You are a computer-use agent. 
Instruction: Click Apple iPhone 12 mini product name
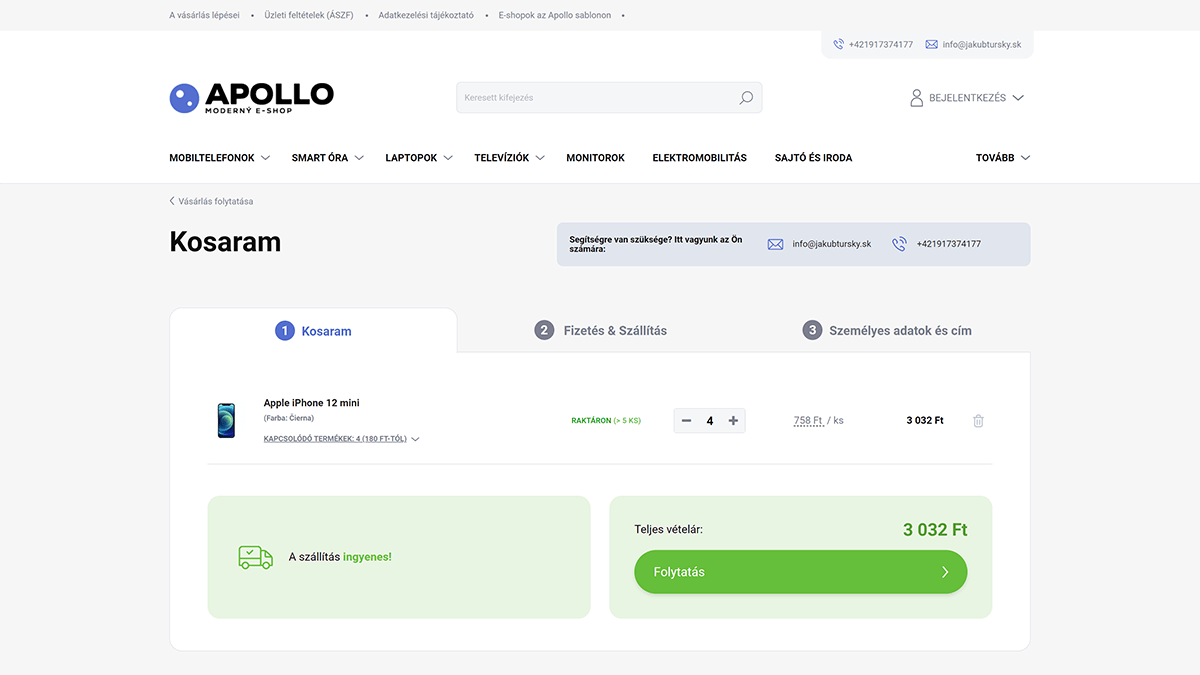point(312,403)
